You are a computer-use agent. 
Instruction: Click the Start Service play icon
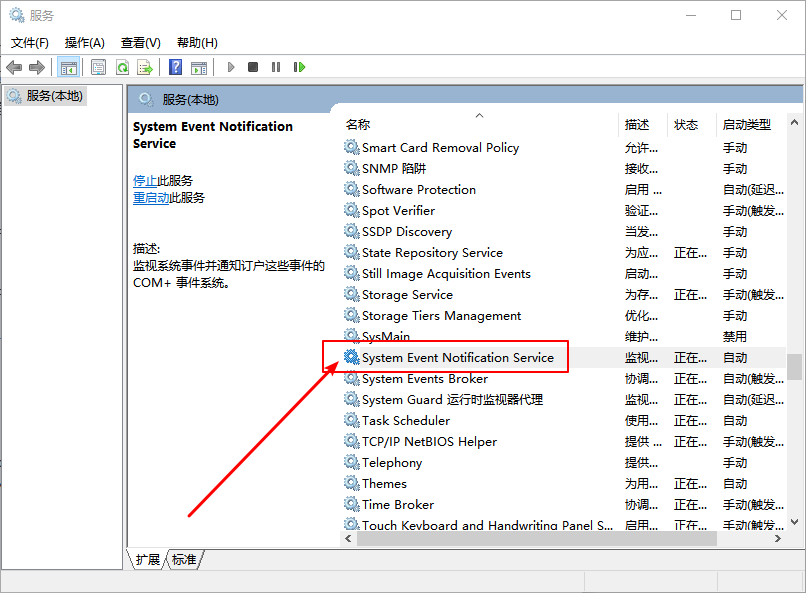231,67
